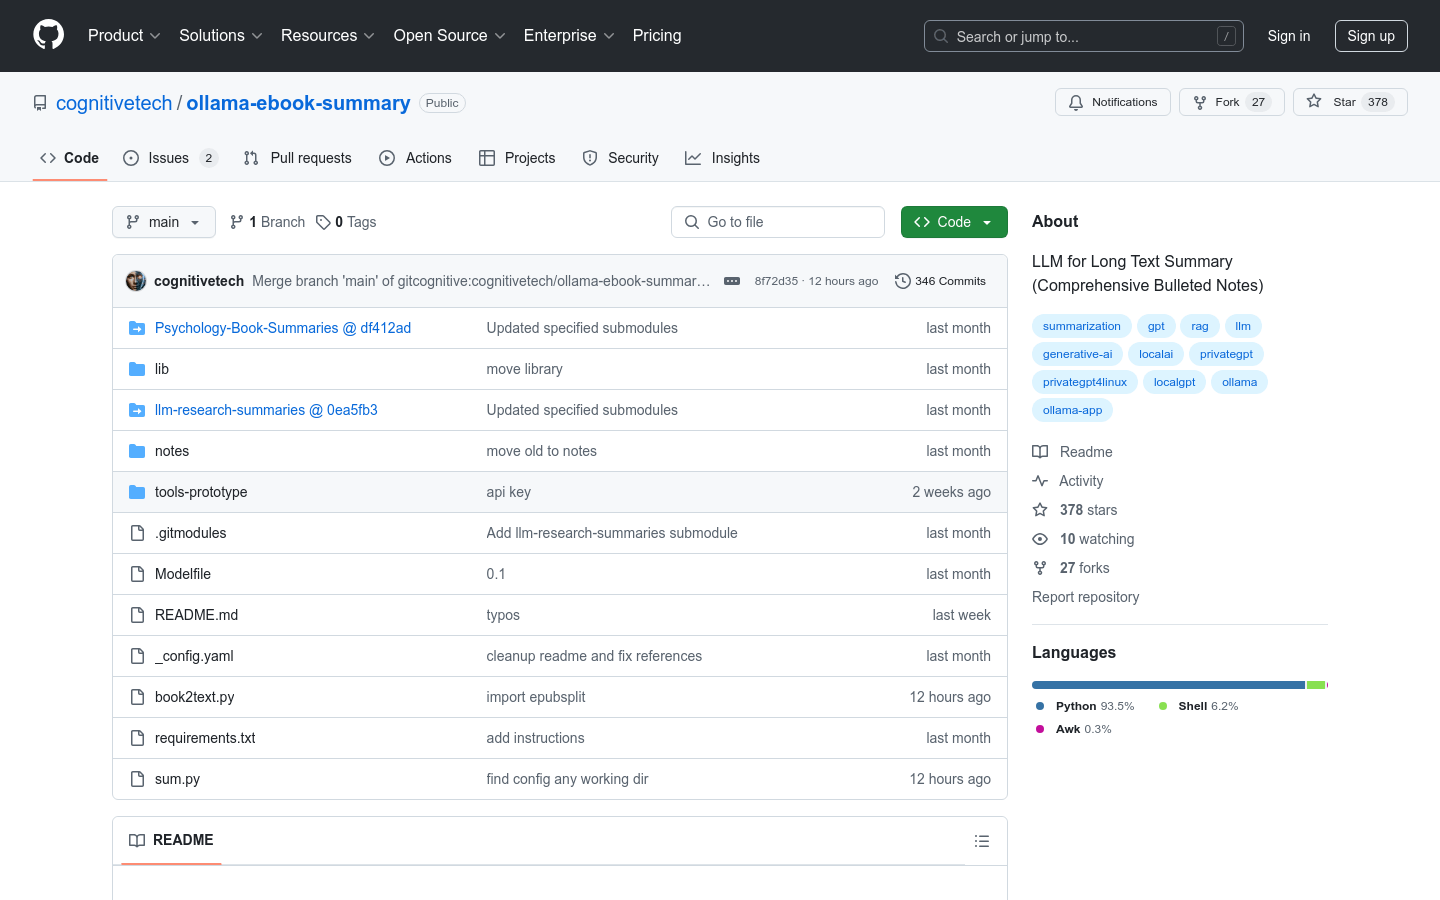This screenshot has height=900, width=1440.
Task: Click the Search or jump to field
Action: 1084,36
